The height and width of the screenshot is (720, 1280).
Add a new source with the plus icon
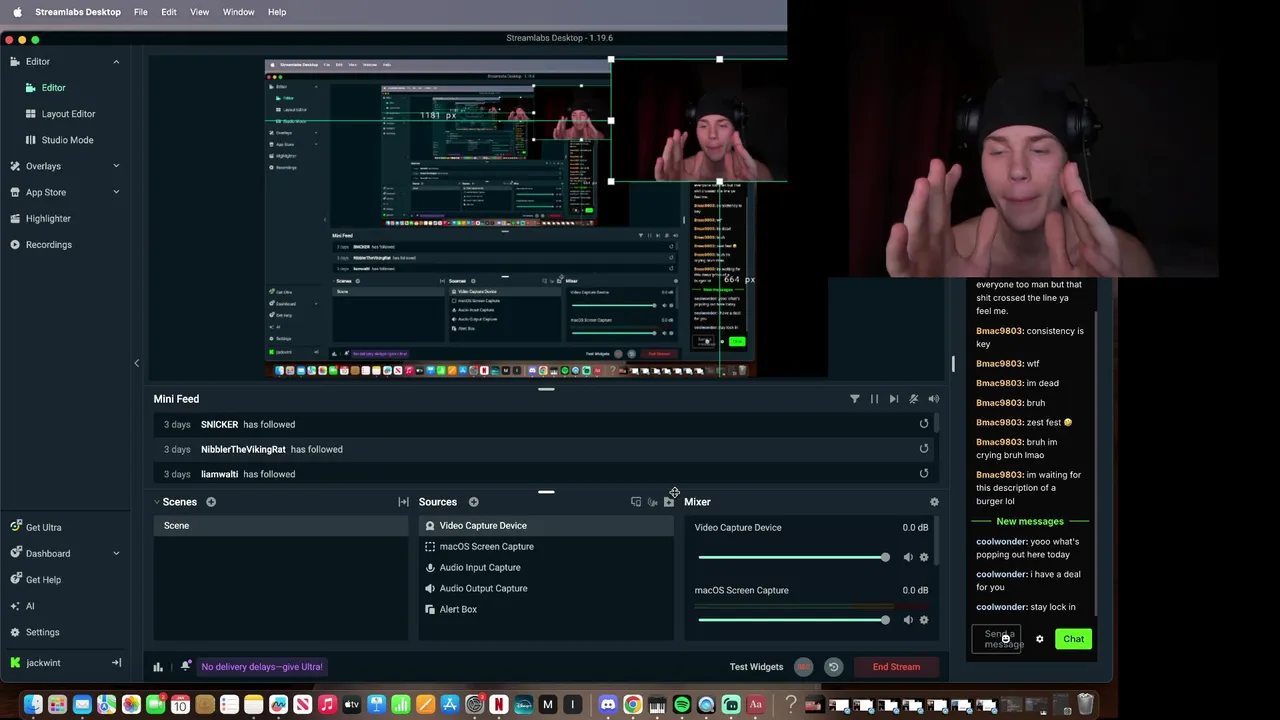[x=473, y=502]
